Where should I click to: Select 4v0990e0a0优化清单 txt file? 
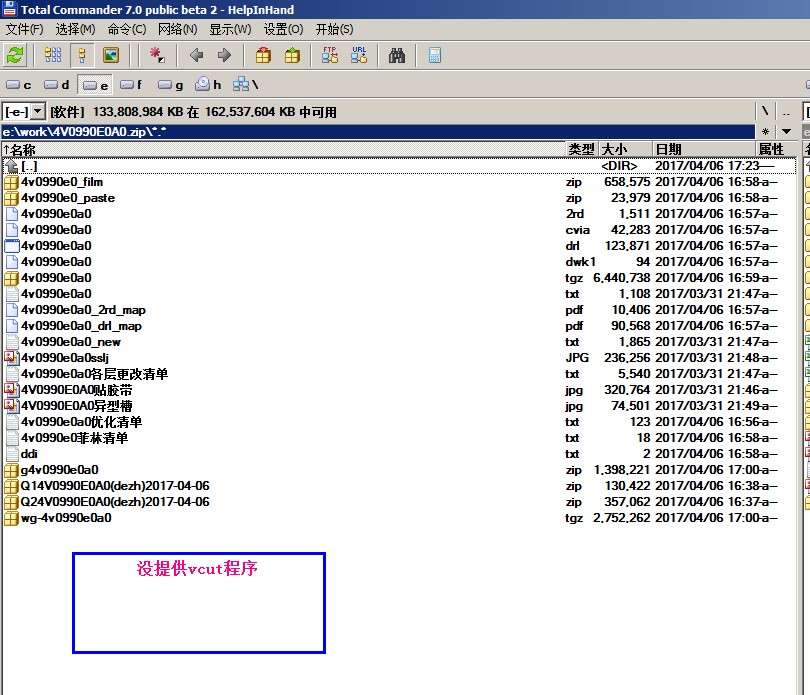click(399, 422)
